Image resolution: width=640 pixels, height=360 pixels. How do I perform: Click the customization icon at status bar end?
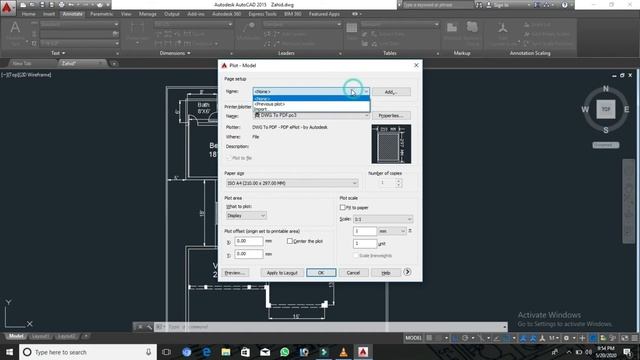(x=635, y=338)
